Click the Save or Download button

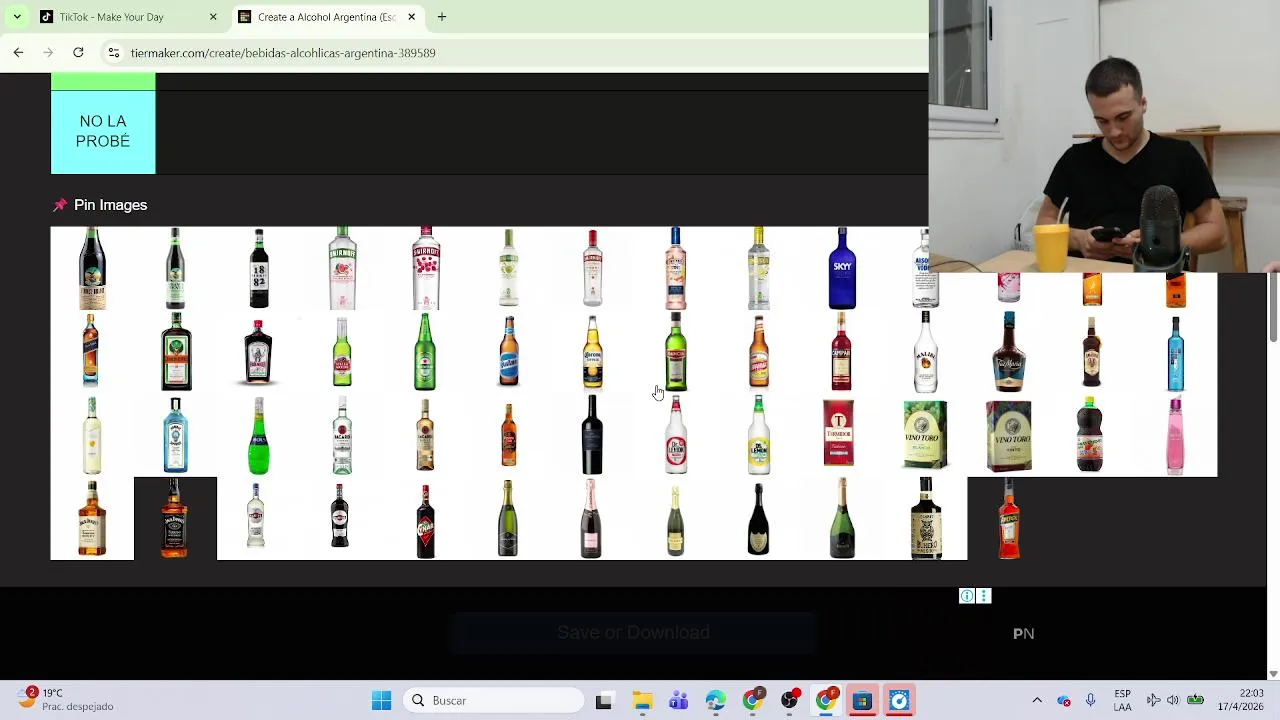tap(634, 633)
